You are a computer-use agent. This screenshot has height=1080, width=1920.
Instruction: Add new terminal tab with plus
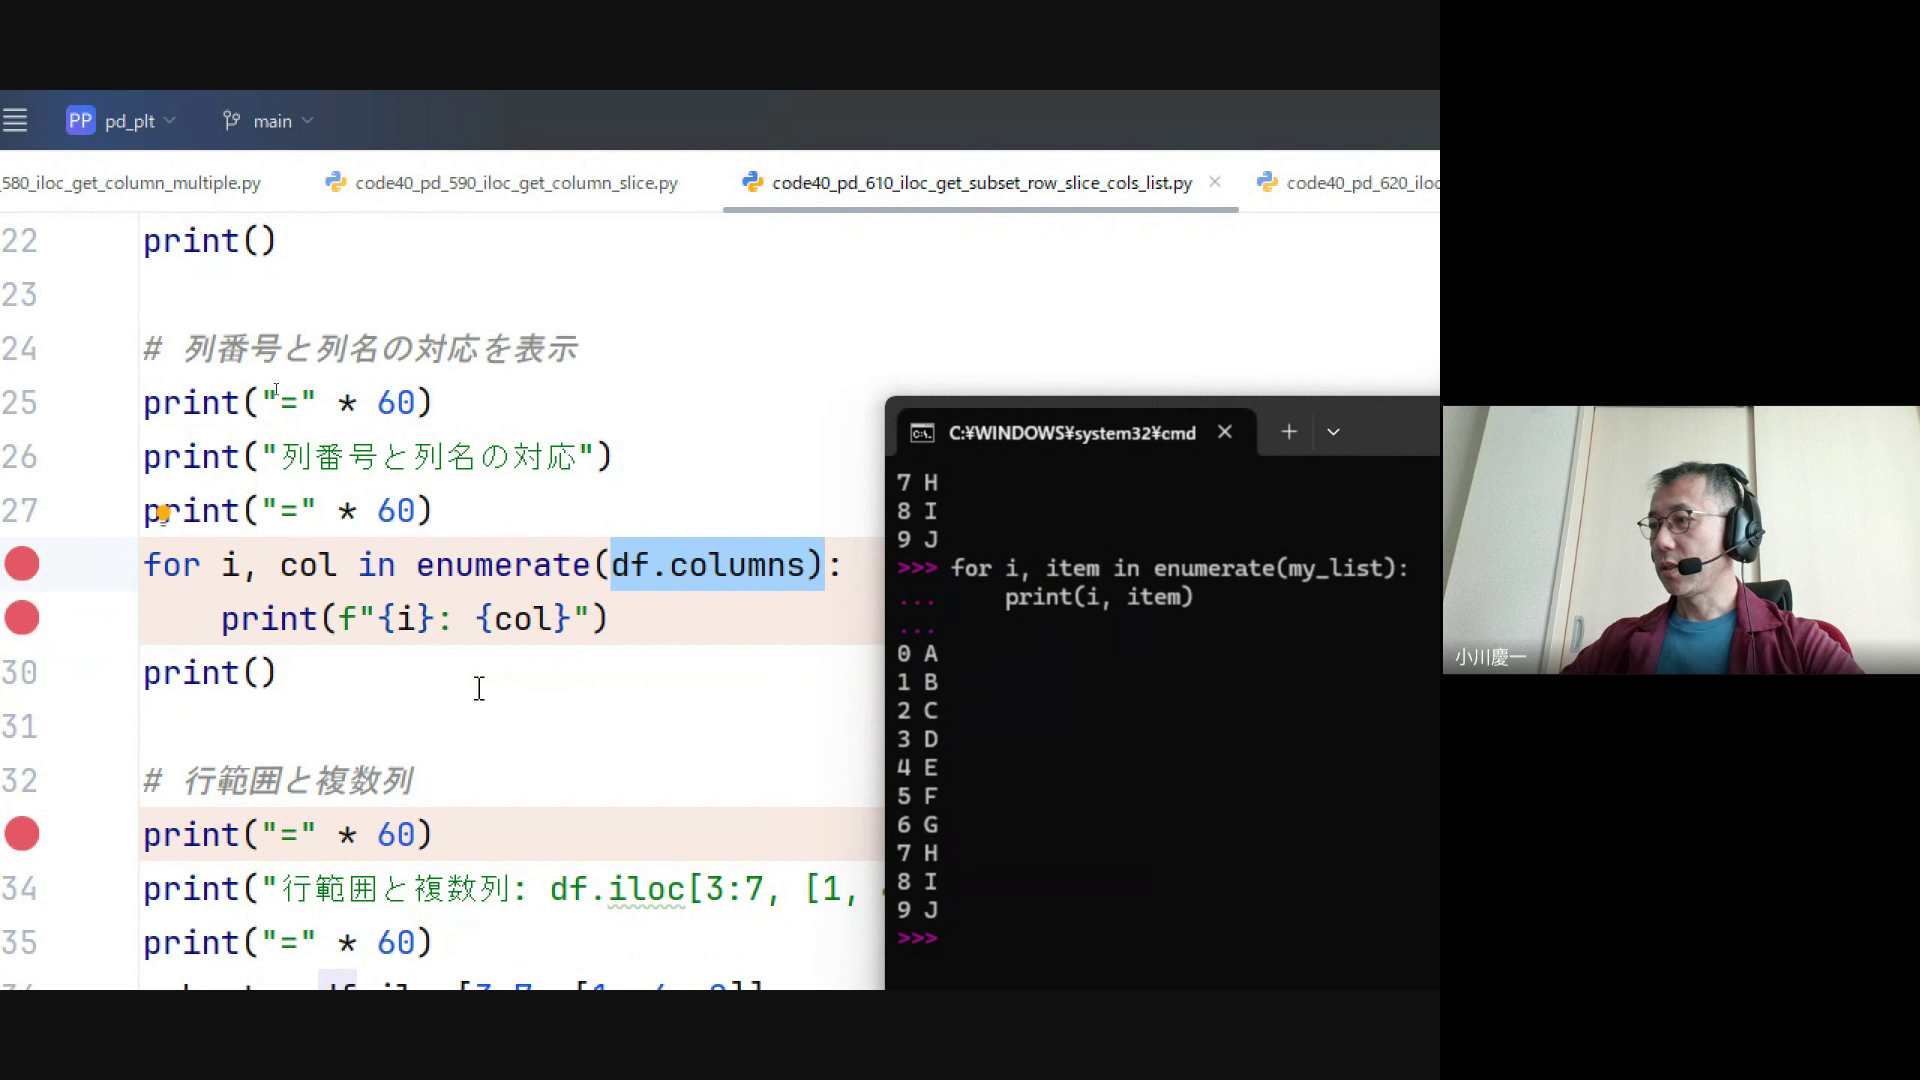coord(1289,432)
